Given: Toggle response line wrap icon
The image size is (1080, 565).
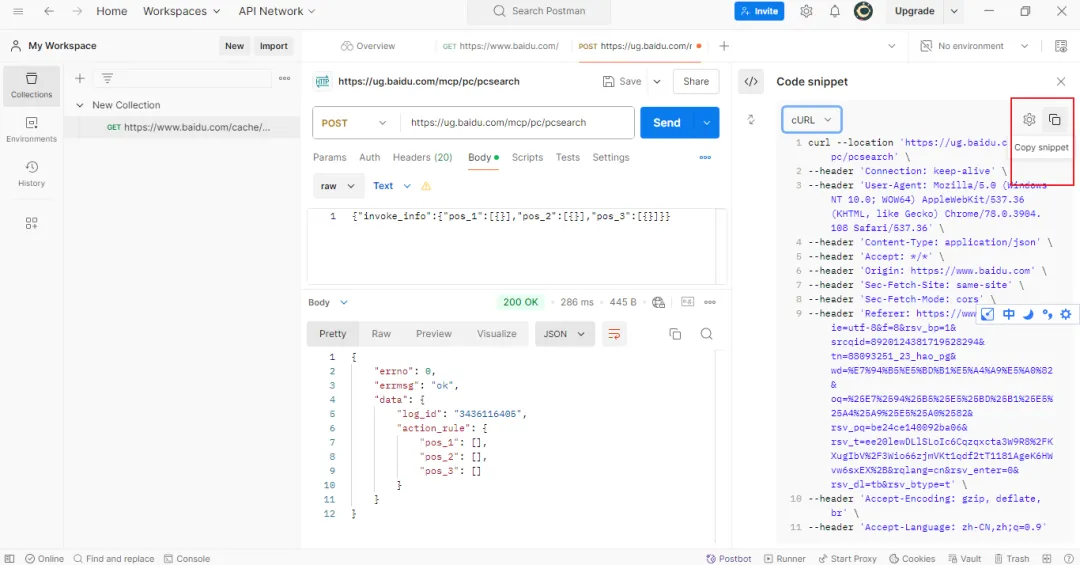Looking at the screenshot, I should pos(614,334).
